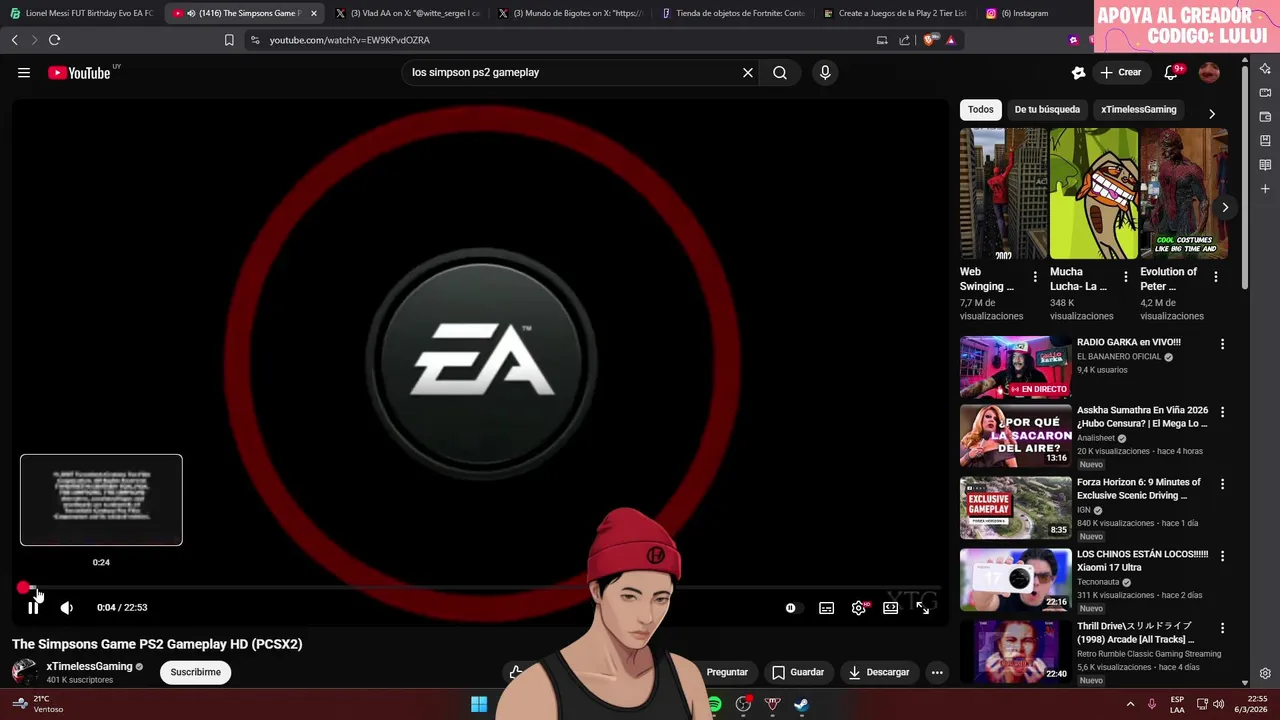Screen dimensions: 1280x720
Task: Click the Crear button
Action: 1120,72
